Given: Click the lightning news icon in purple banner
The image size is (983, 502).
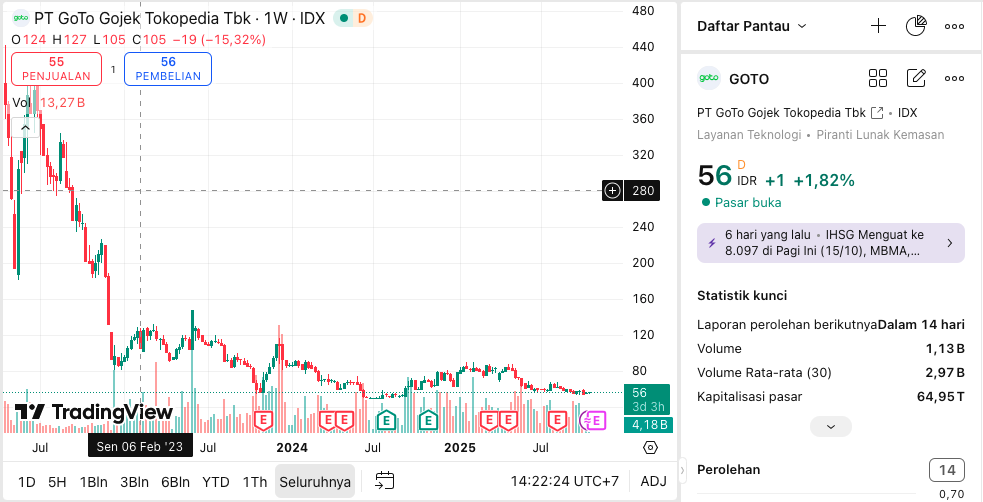Looking at the screenshot, I should [712, 243].
